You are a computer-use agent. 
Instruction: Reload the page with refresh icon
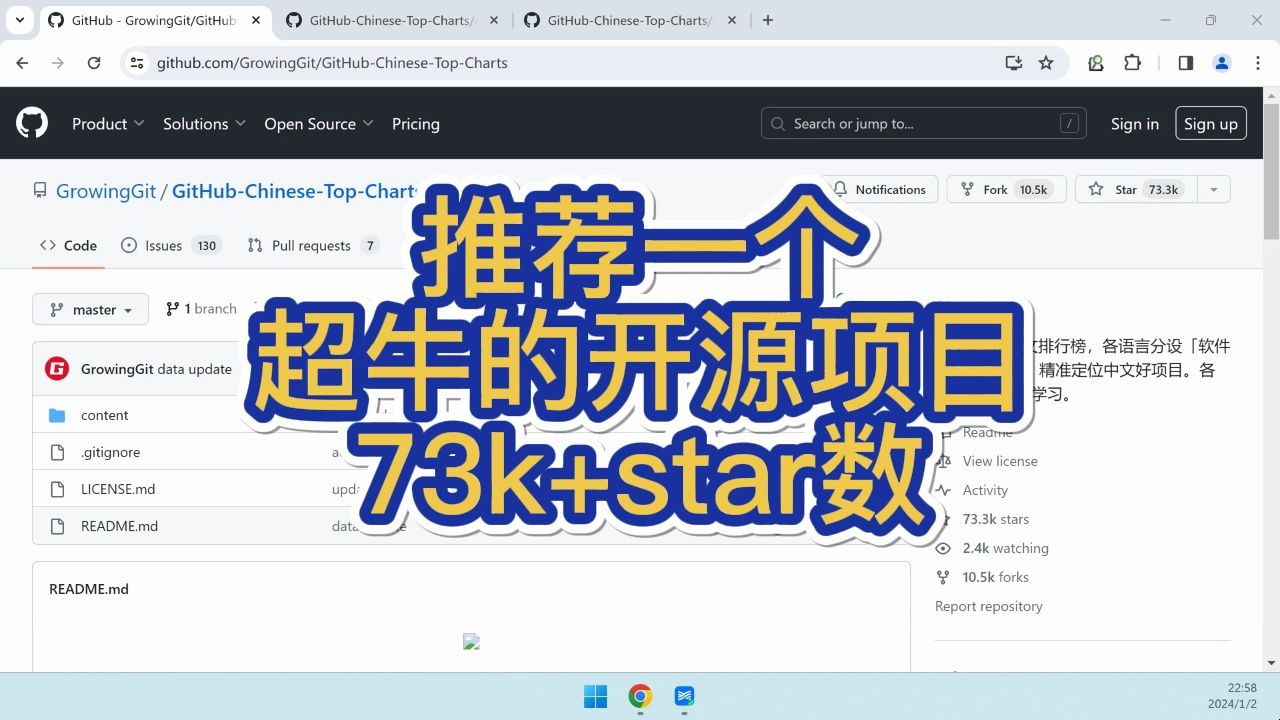pos(94,62)
